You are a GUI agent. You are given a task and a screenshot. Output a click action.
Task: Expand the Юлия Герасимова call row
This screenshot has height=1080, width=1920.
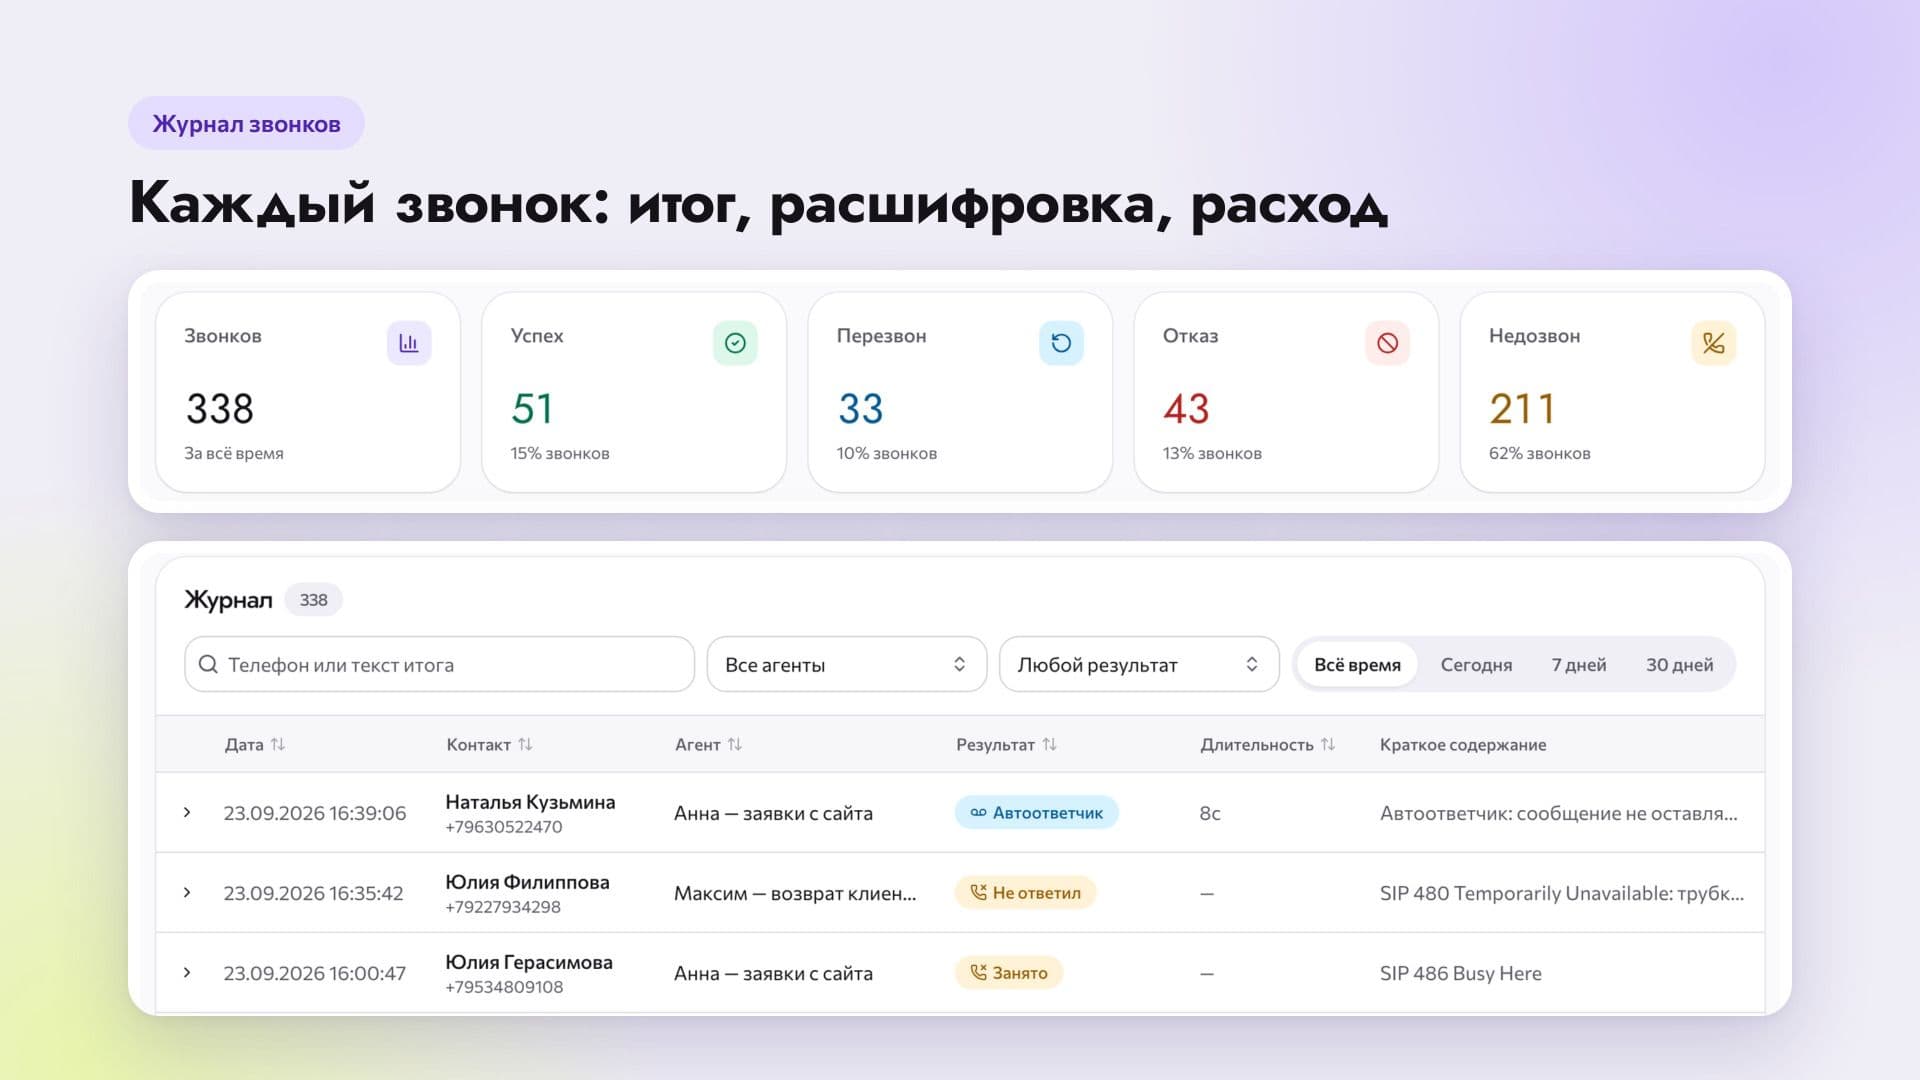[187, 972]
